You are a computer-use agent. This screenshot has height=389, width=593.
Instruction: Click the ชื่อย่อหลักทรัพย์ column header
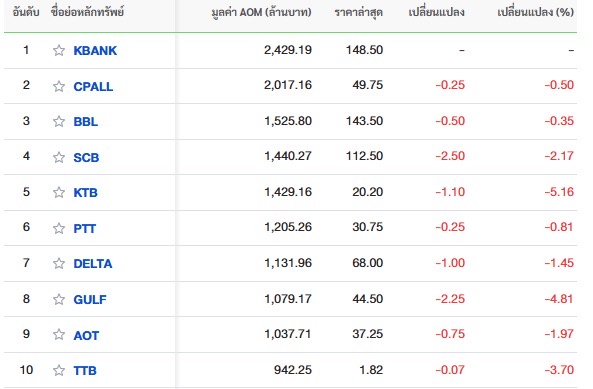pyautogui.click(x=87, y=12)
